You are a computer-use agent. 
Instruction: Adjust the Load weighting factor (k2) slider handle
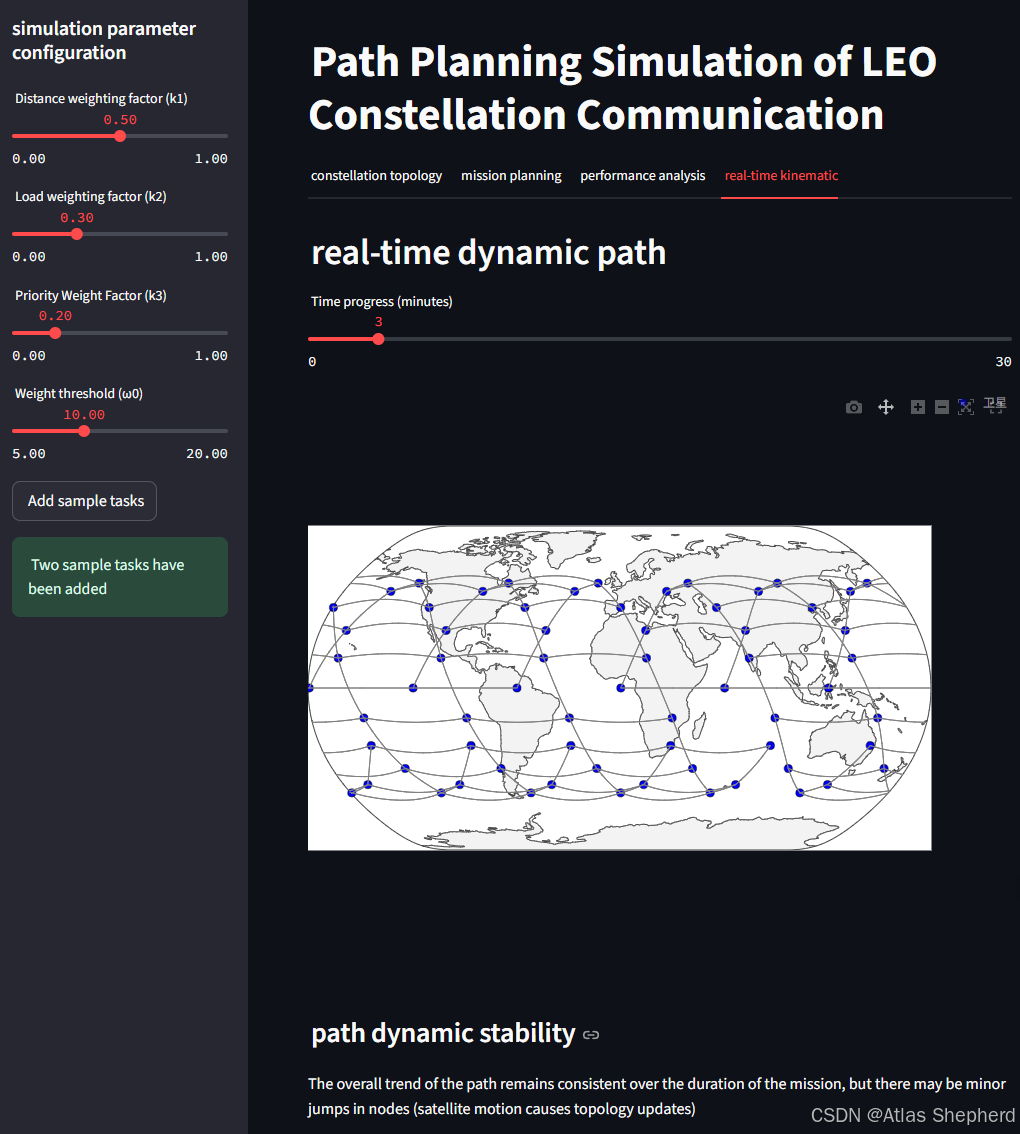(x=77, y=234)
